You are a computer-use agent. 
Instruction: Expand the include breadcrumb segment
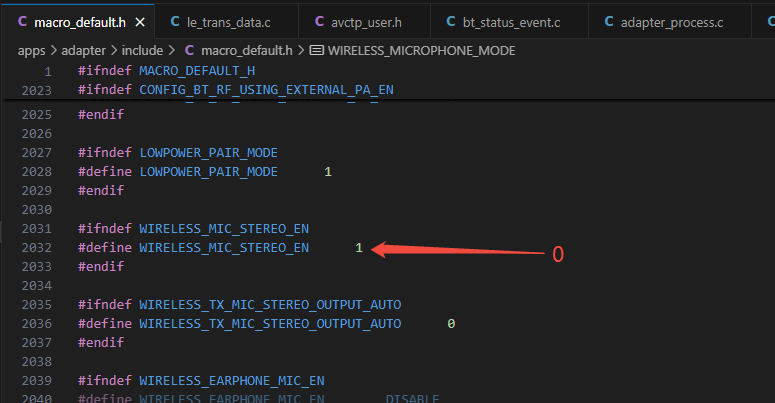[142, 50]
